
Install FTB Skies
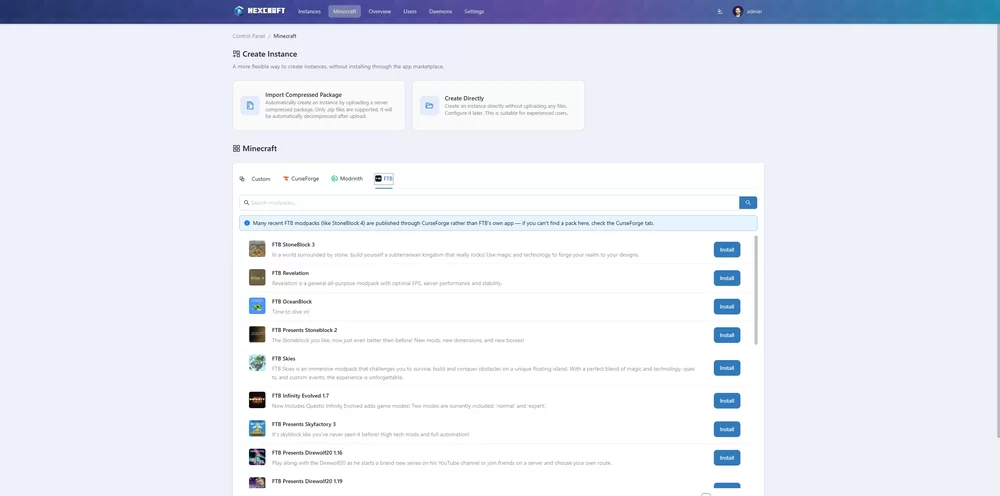727,368
